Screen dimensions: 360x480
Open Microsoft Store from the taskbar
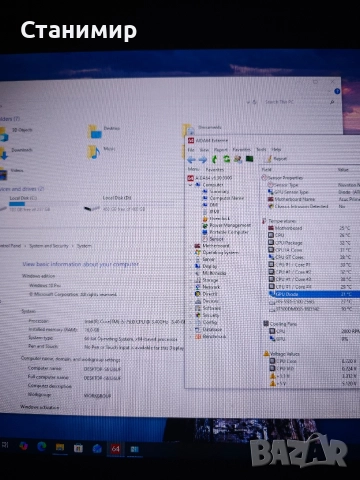click(78, 448)
